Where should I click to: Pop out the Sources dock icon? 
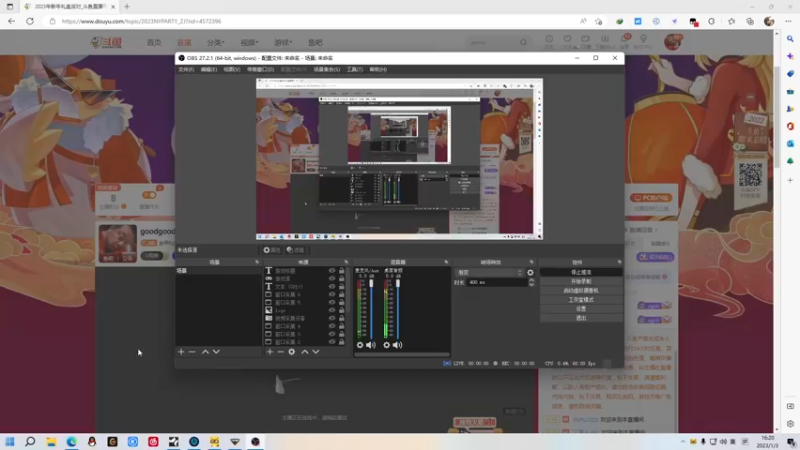pos(346,262)
